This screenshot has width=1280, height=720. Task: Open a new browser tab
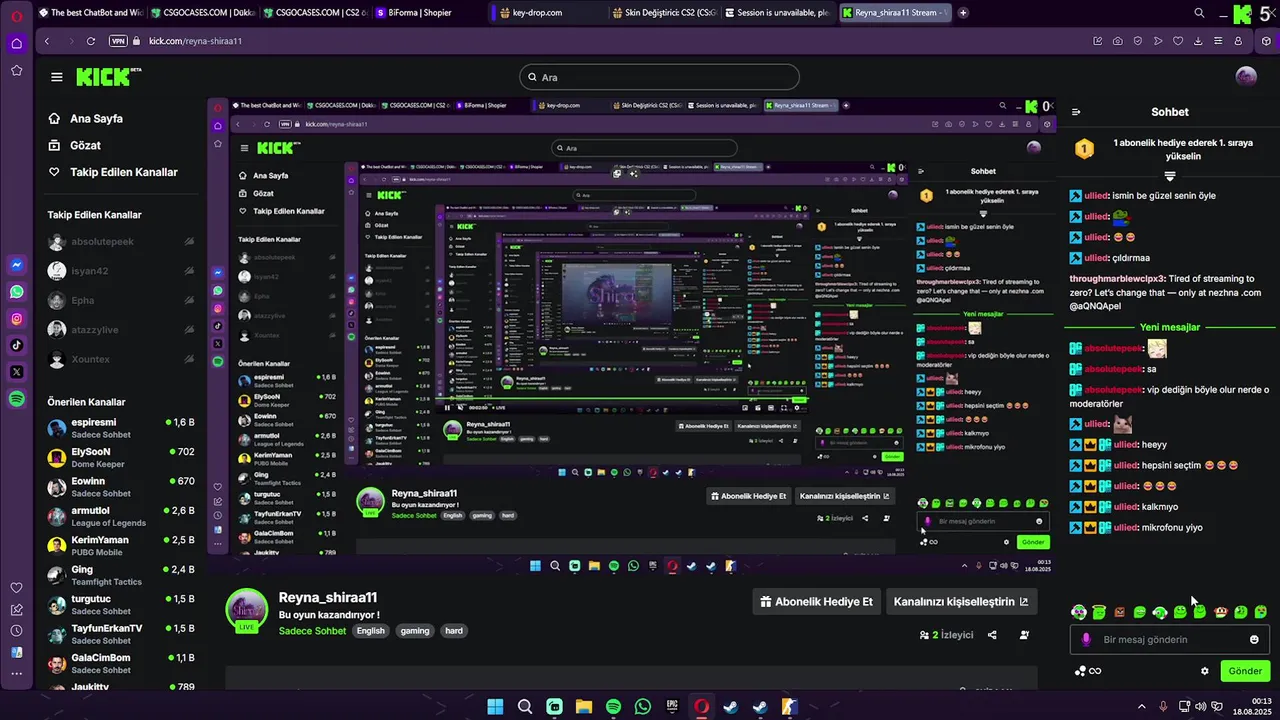point(963,13)
